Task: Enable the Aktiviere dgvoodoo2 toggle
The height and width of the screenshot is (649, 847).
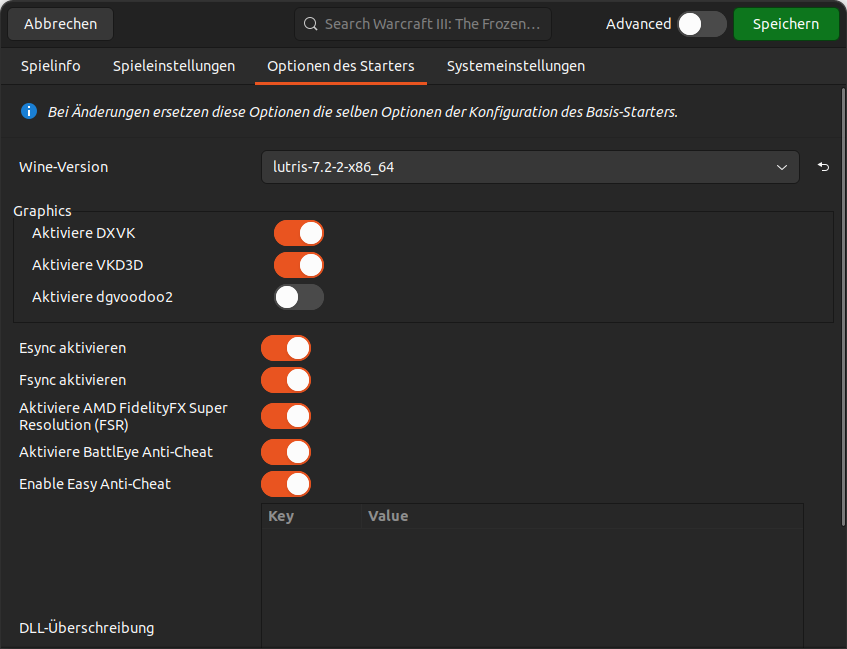Action: pyautogui.click(x=298, y=297)
